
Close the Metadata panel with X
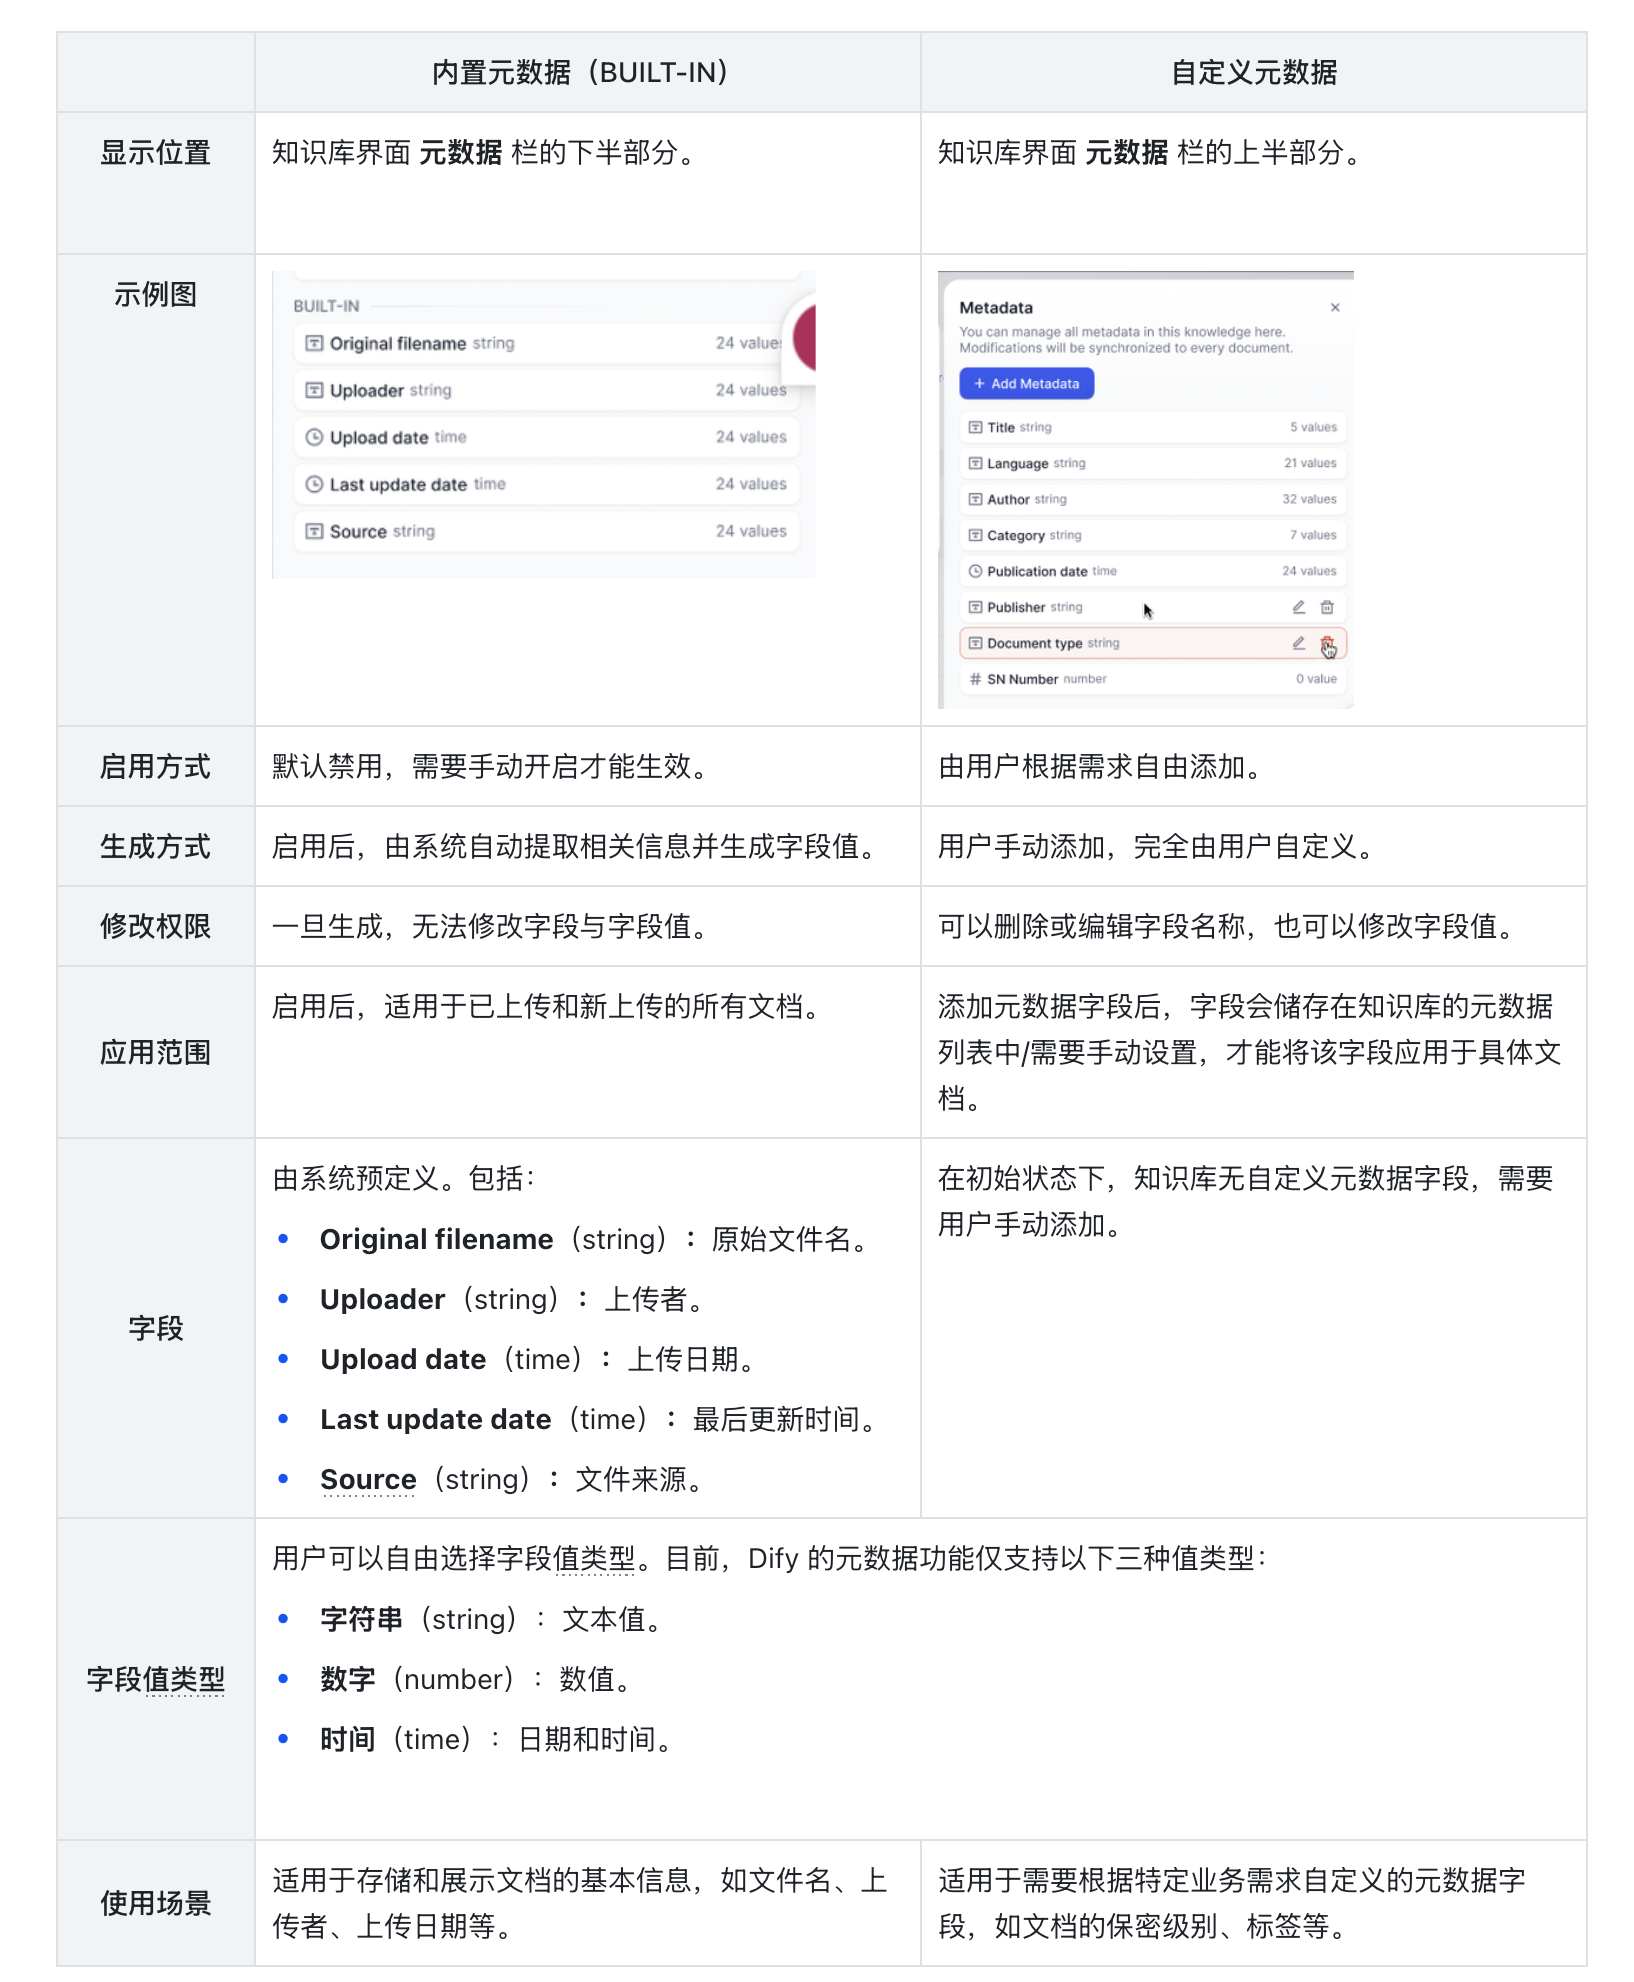(1334, 308)
